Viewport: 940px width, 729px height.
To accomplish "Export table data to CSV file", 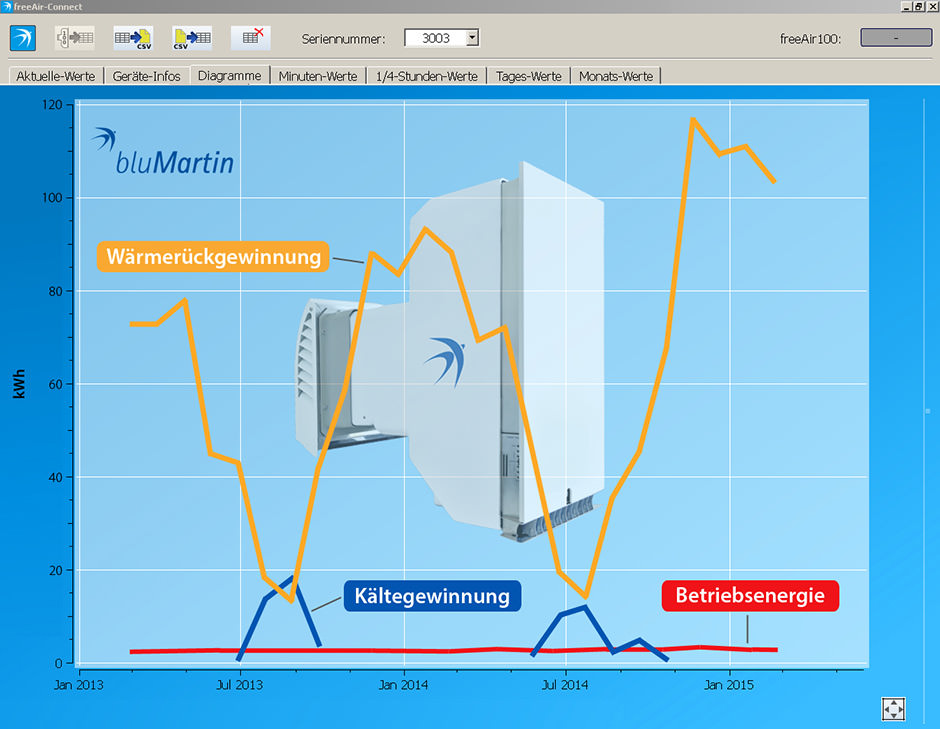I will 133,38.
